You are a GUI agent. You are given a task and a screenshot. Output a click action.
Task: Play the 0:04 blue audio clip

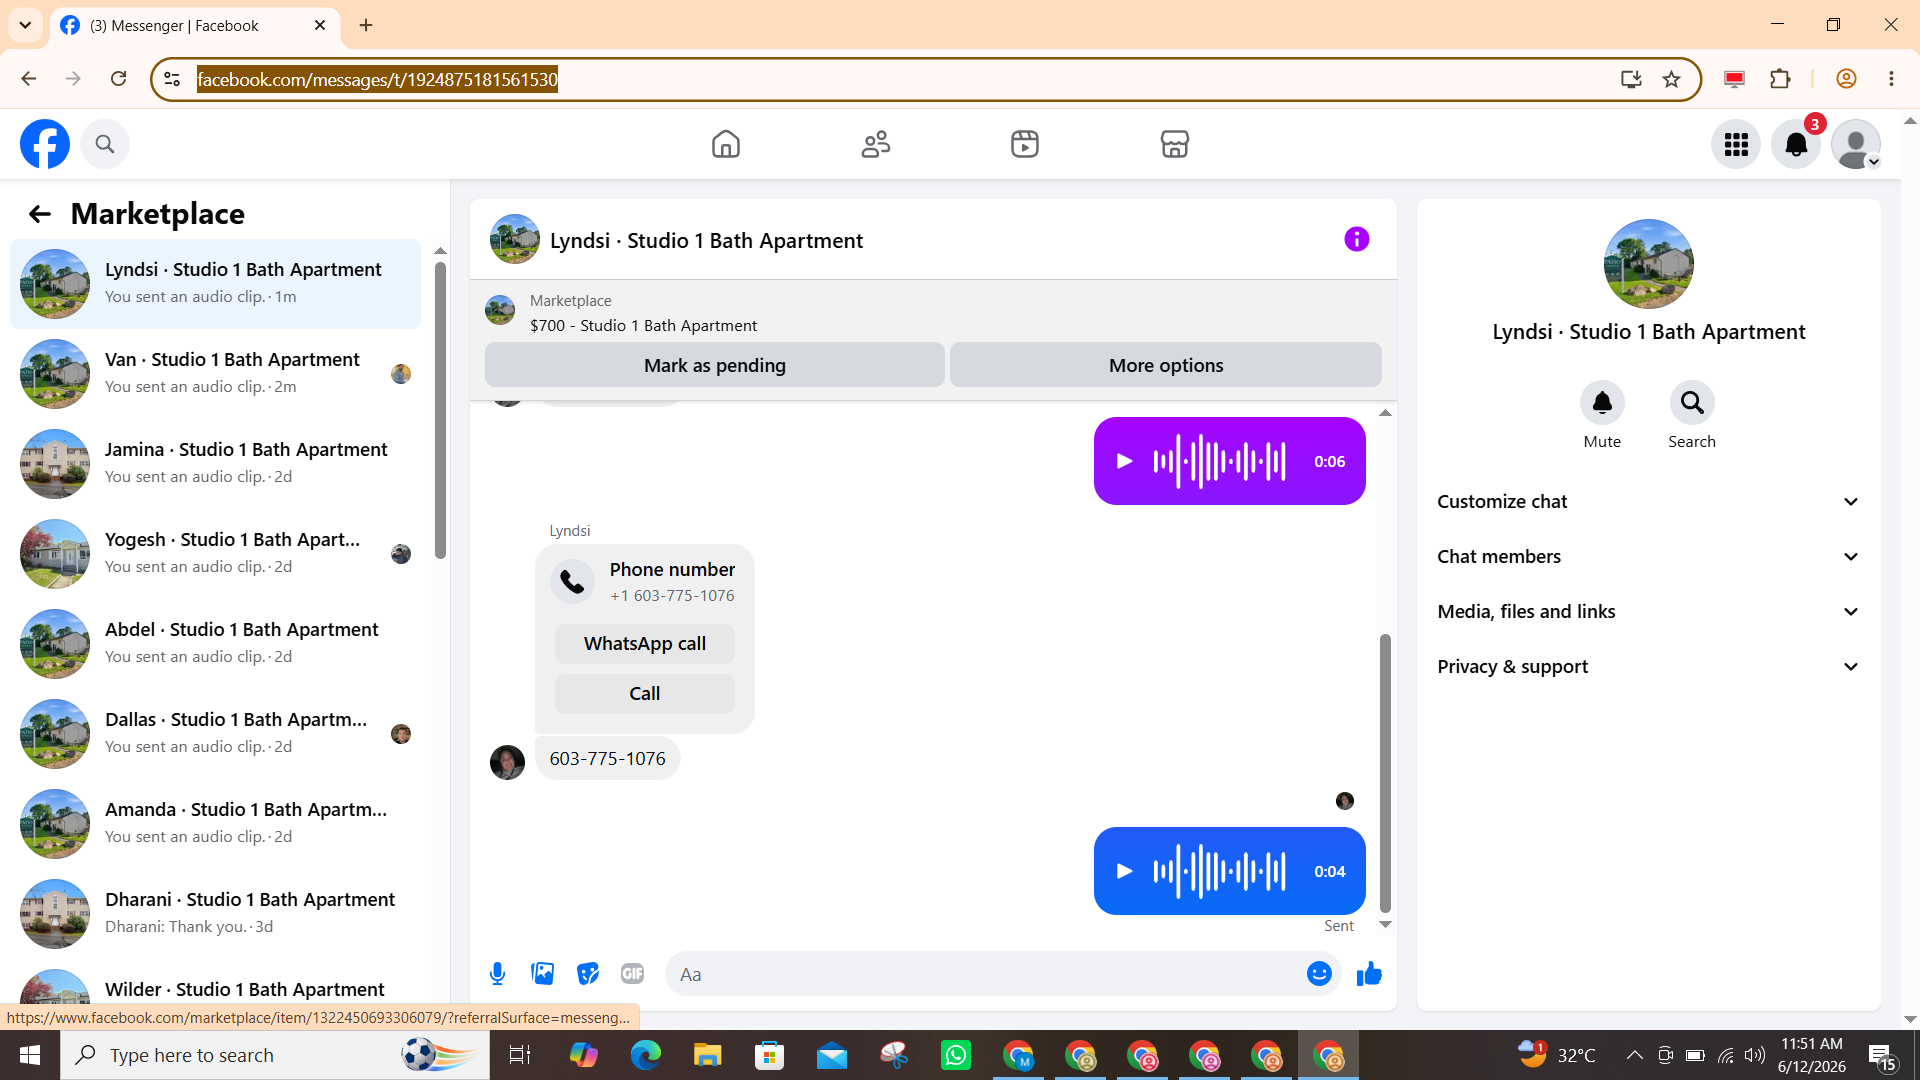tap(1124, 871)
